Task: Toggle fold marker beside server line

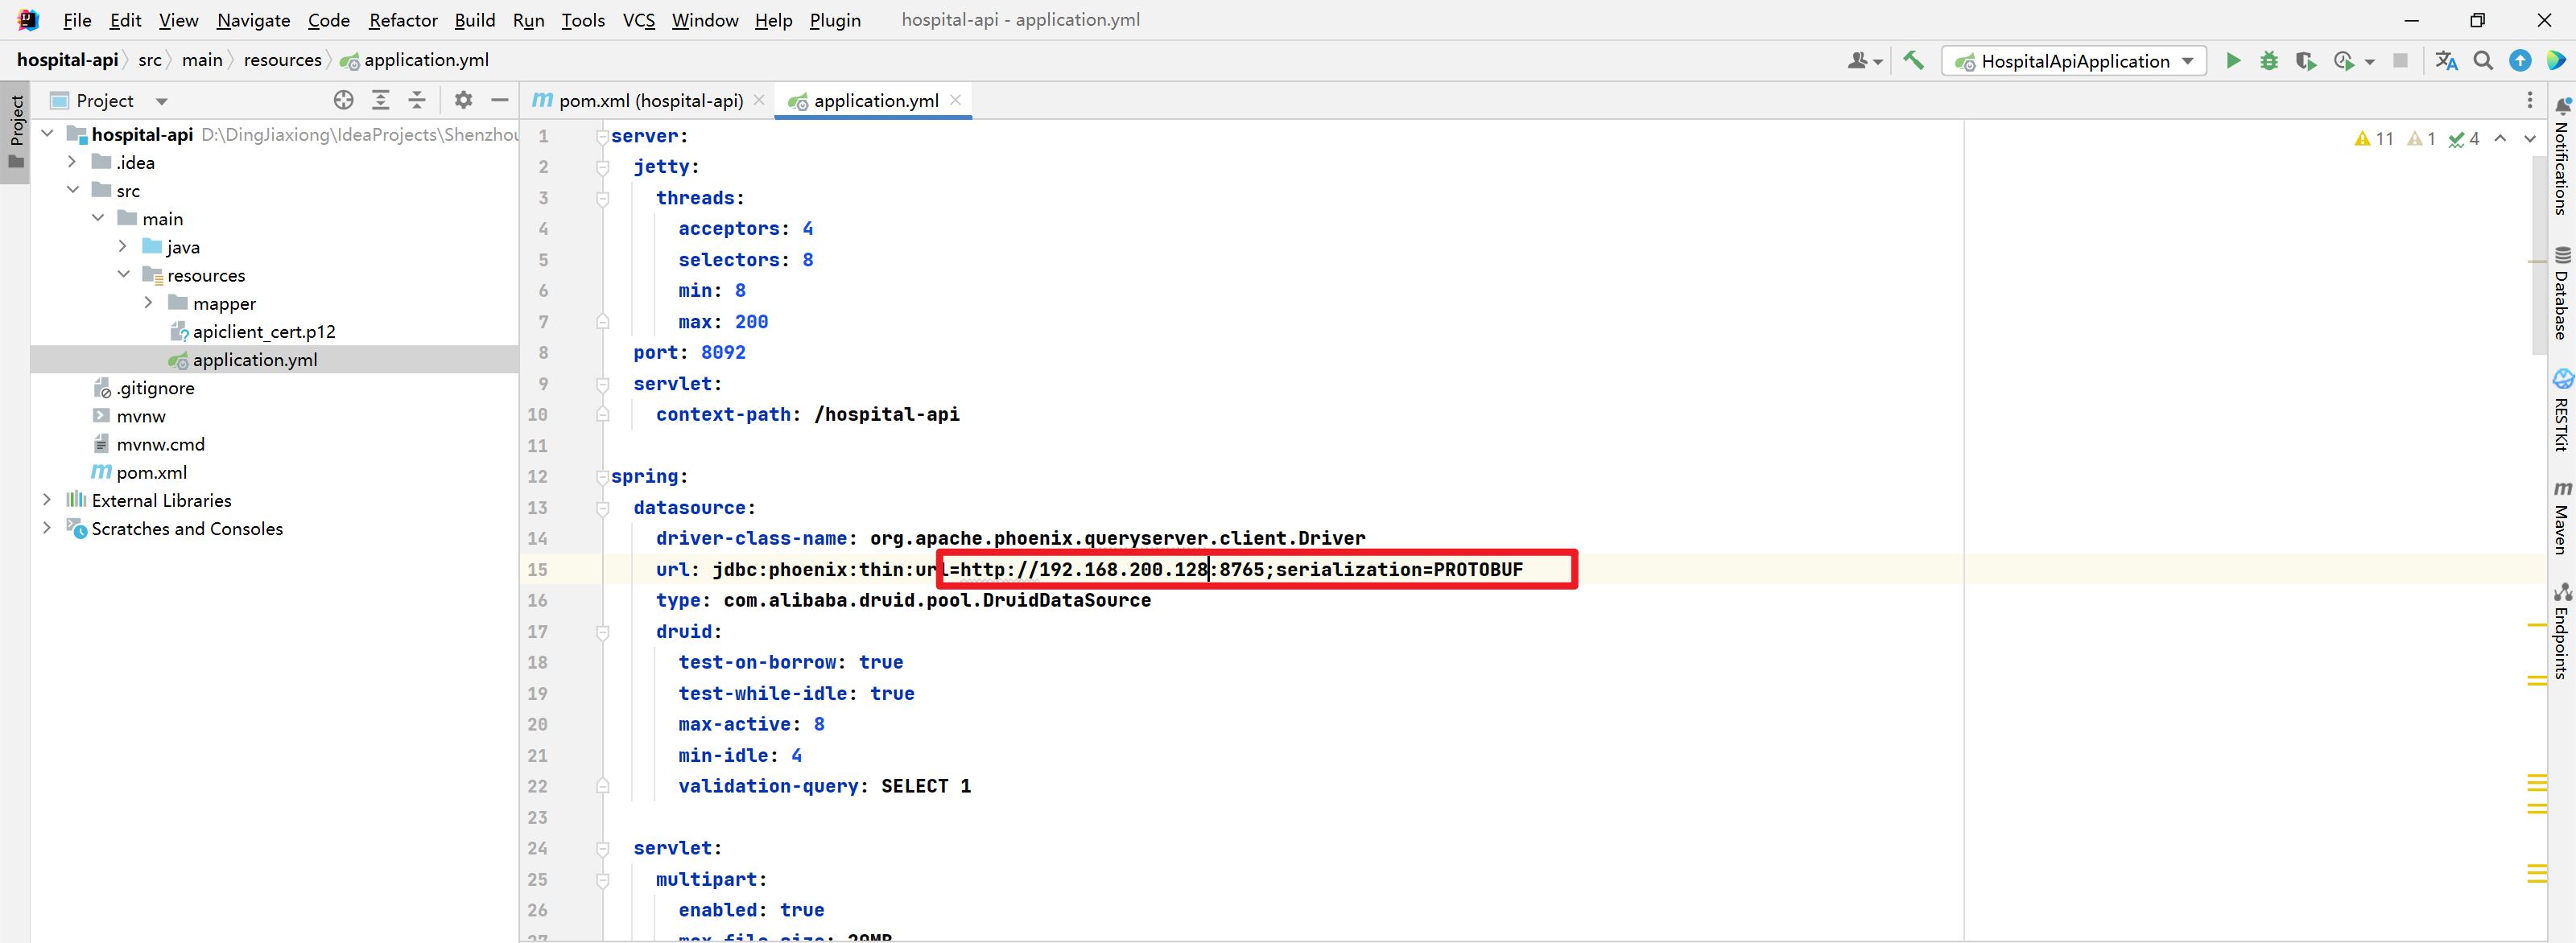Action: click(602, 136)
